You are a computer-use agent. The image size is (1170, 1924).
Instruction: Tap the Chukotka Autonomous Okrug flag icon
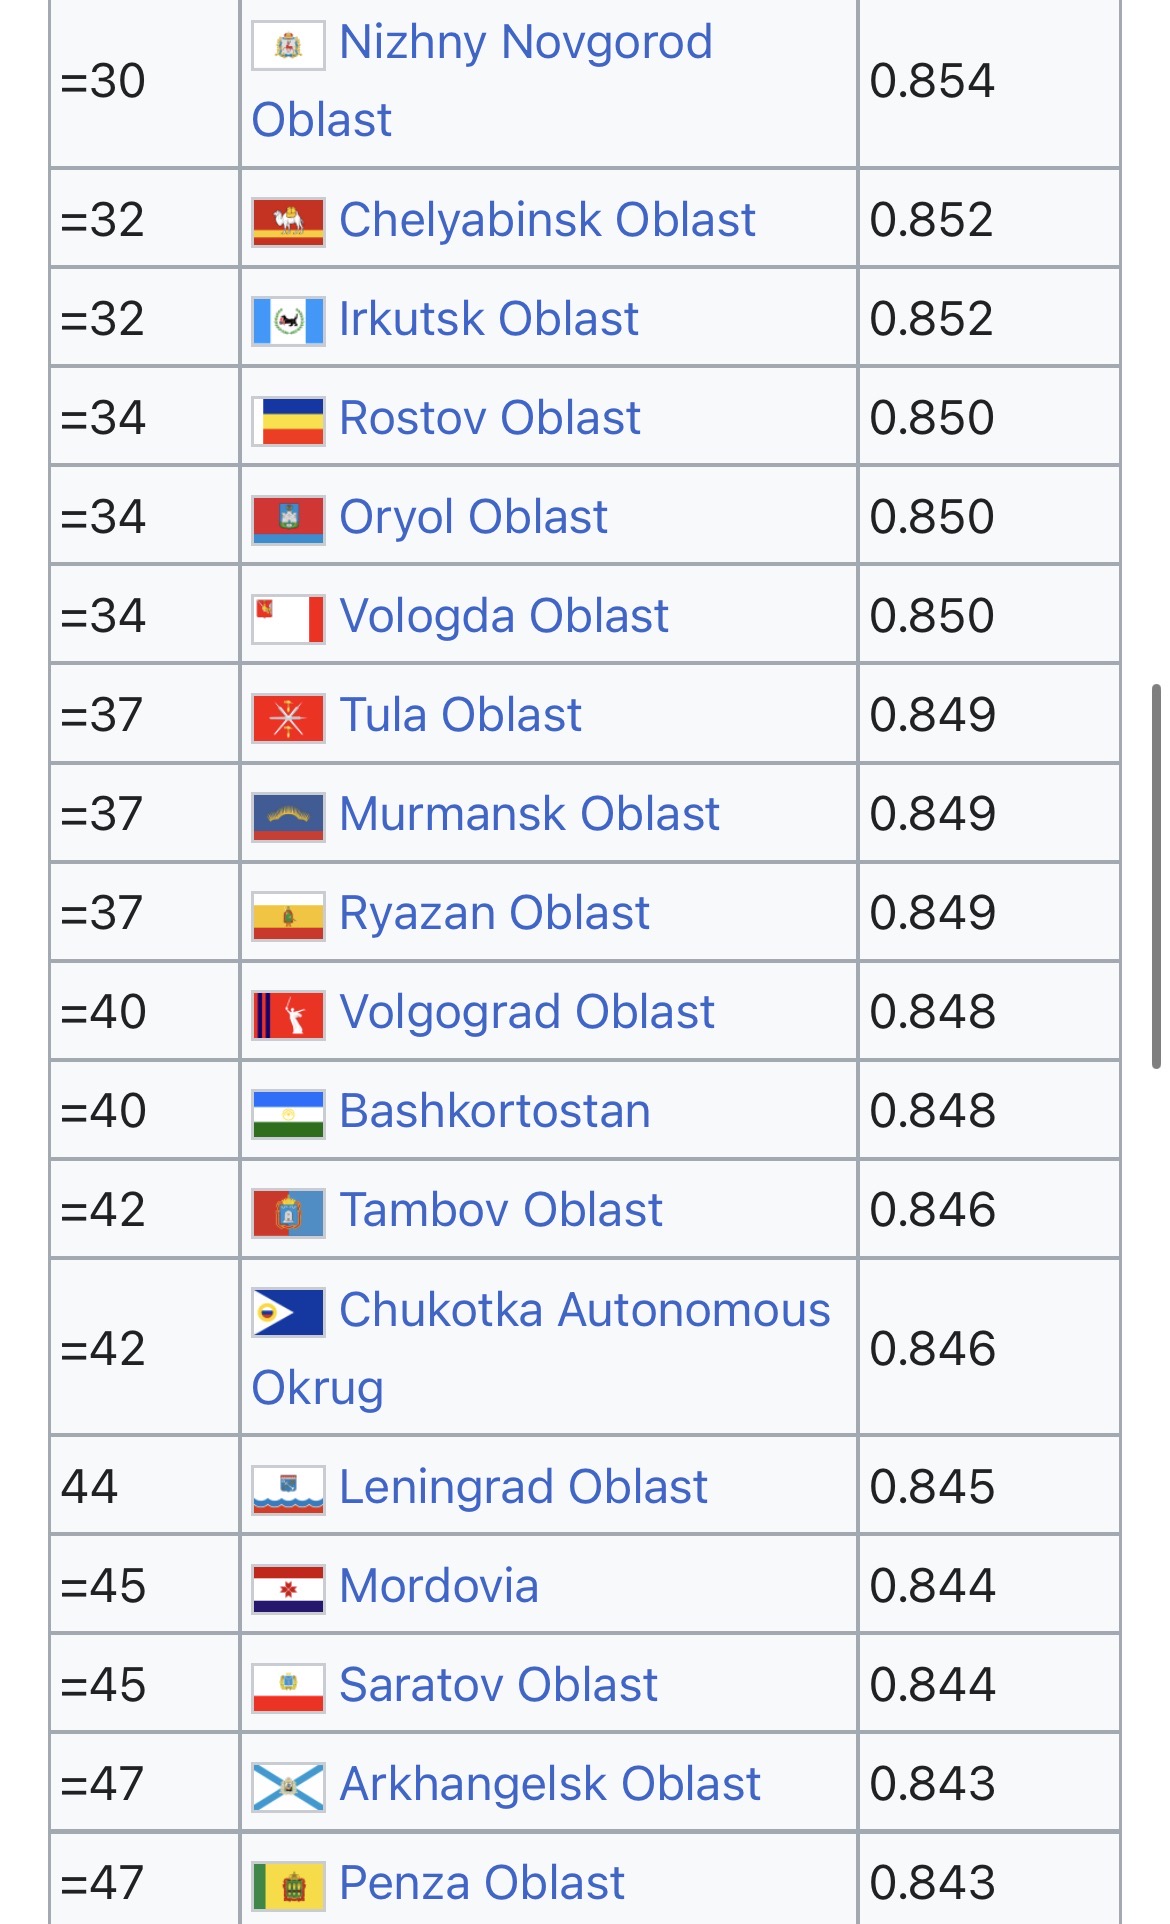coord(288,1312)
